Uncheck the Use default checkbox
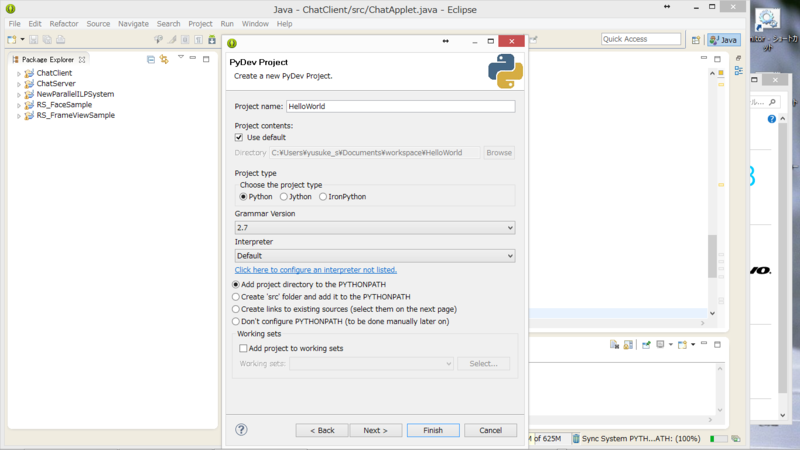Viewport: 800px width, 450px height. [239, 137]
